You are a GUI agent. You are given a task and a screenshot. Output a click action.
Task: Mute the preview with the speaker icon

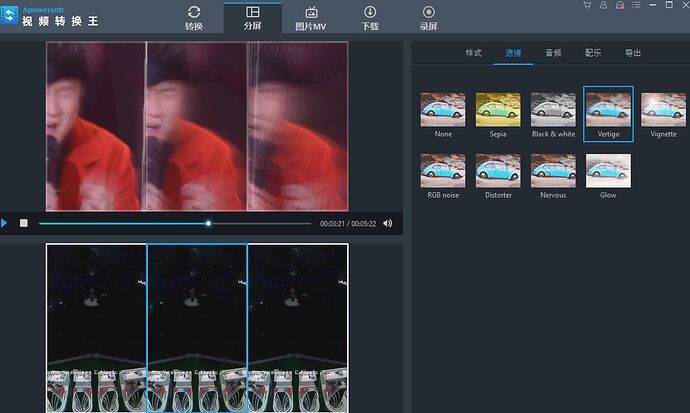tap(388, 223)
